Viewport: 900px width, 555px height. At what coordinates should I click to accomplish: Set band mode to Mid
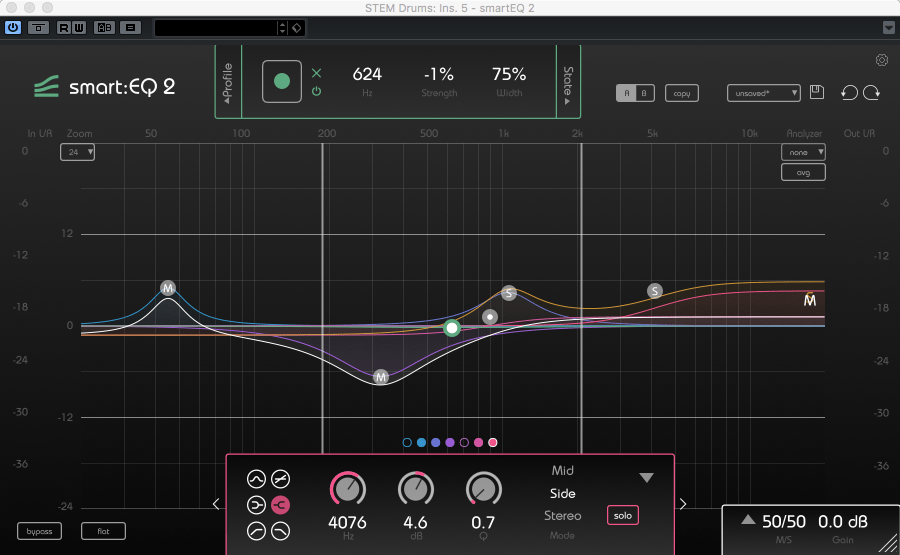(x=562, y=471)
